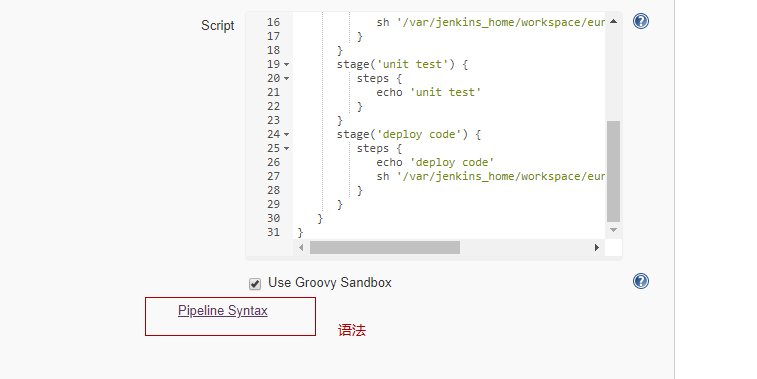Screen dimensions: 757x379
Task: Click the horizontal scrollbar thumb in editor
Action: click(x=385, y=248)
